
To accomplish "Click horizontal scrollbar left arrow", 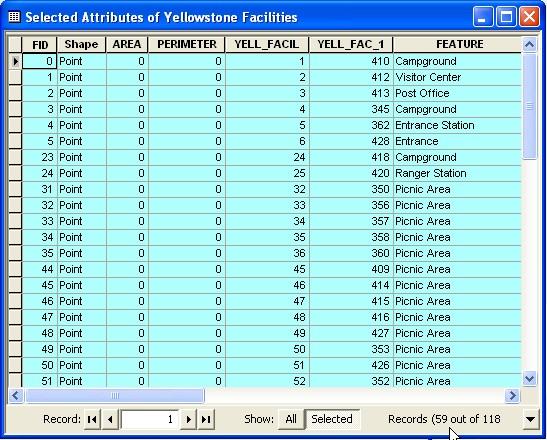I will point(16,395).
